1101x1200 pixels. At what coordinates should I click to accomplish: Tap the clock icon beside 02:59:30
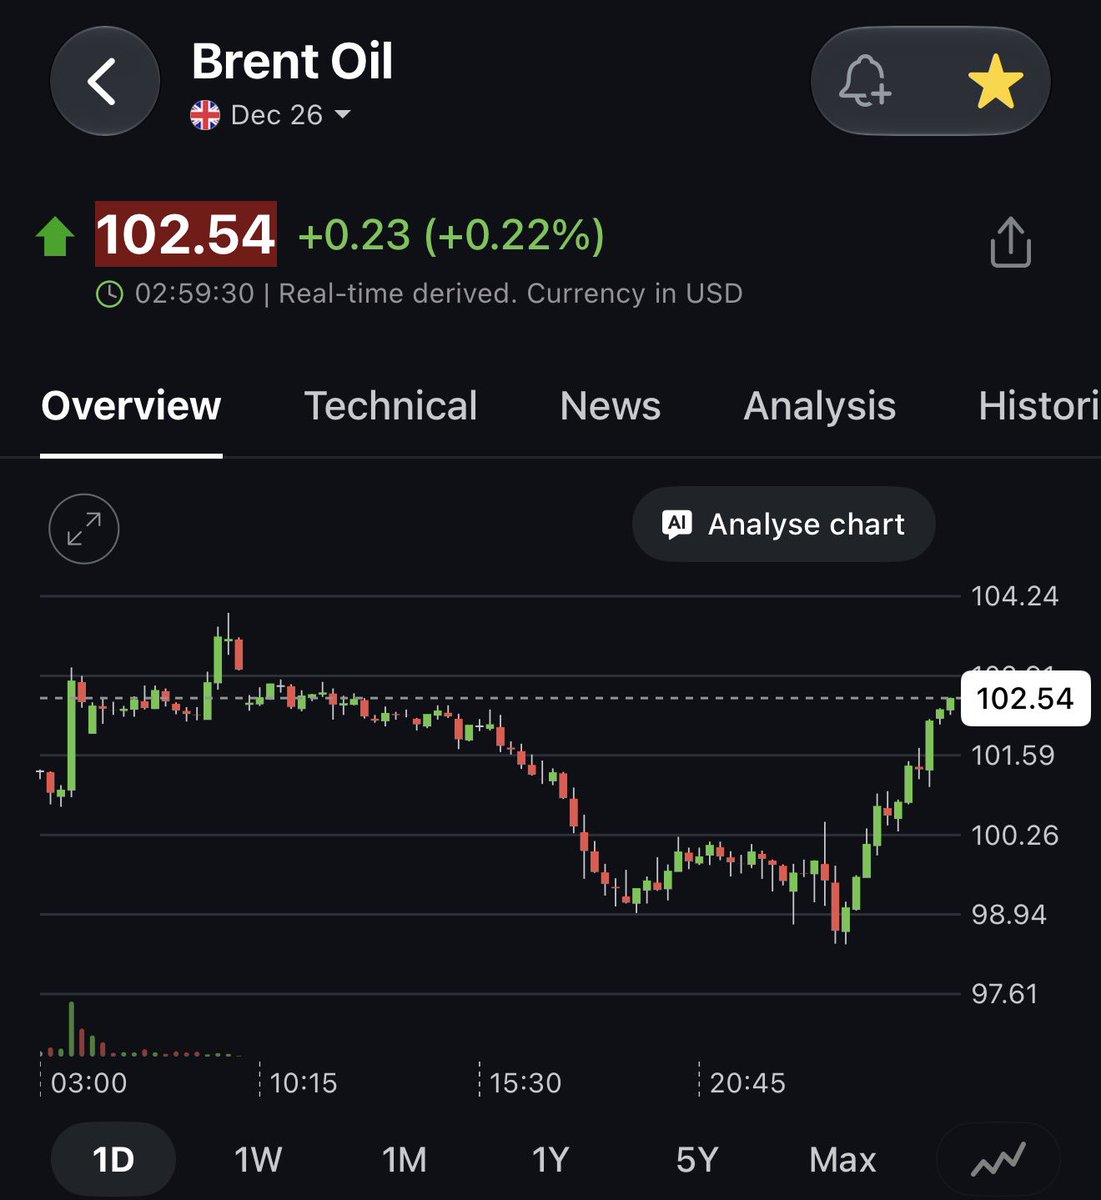point(109,294)
